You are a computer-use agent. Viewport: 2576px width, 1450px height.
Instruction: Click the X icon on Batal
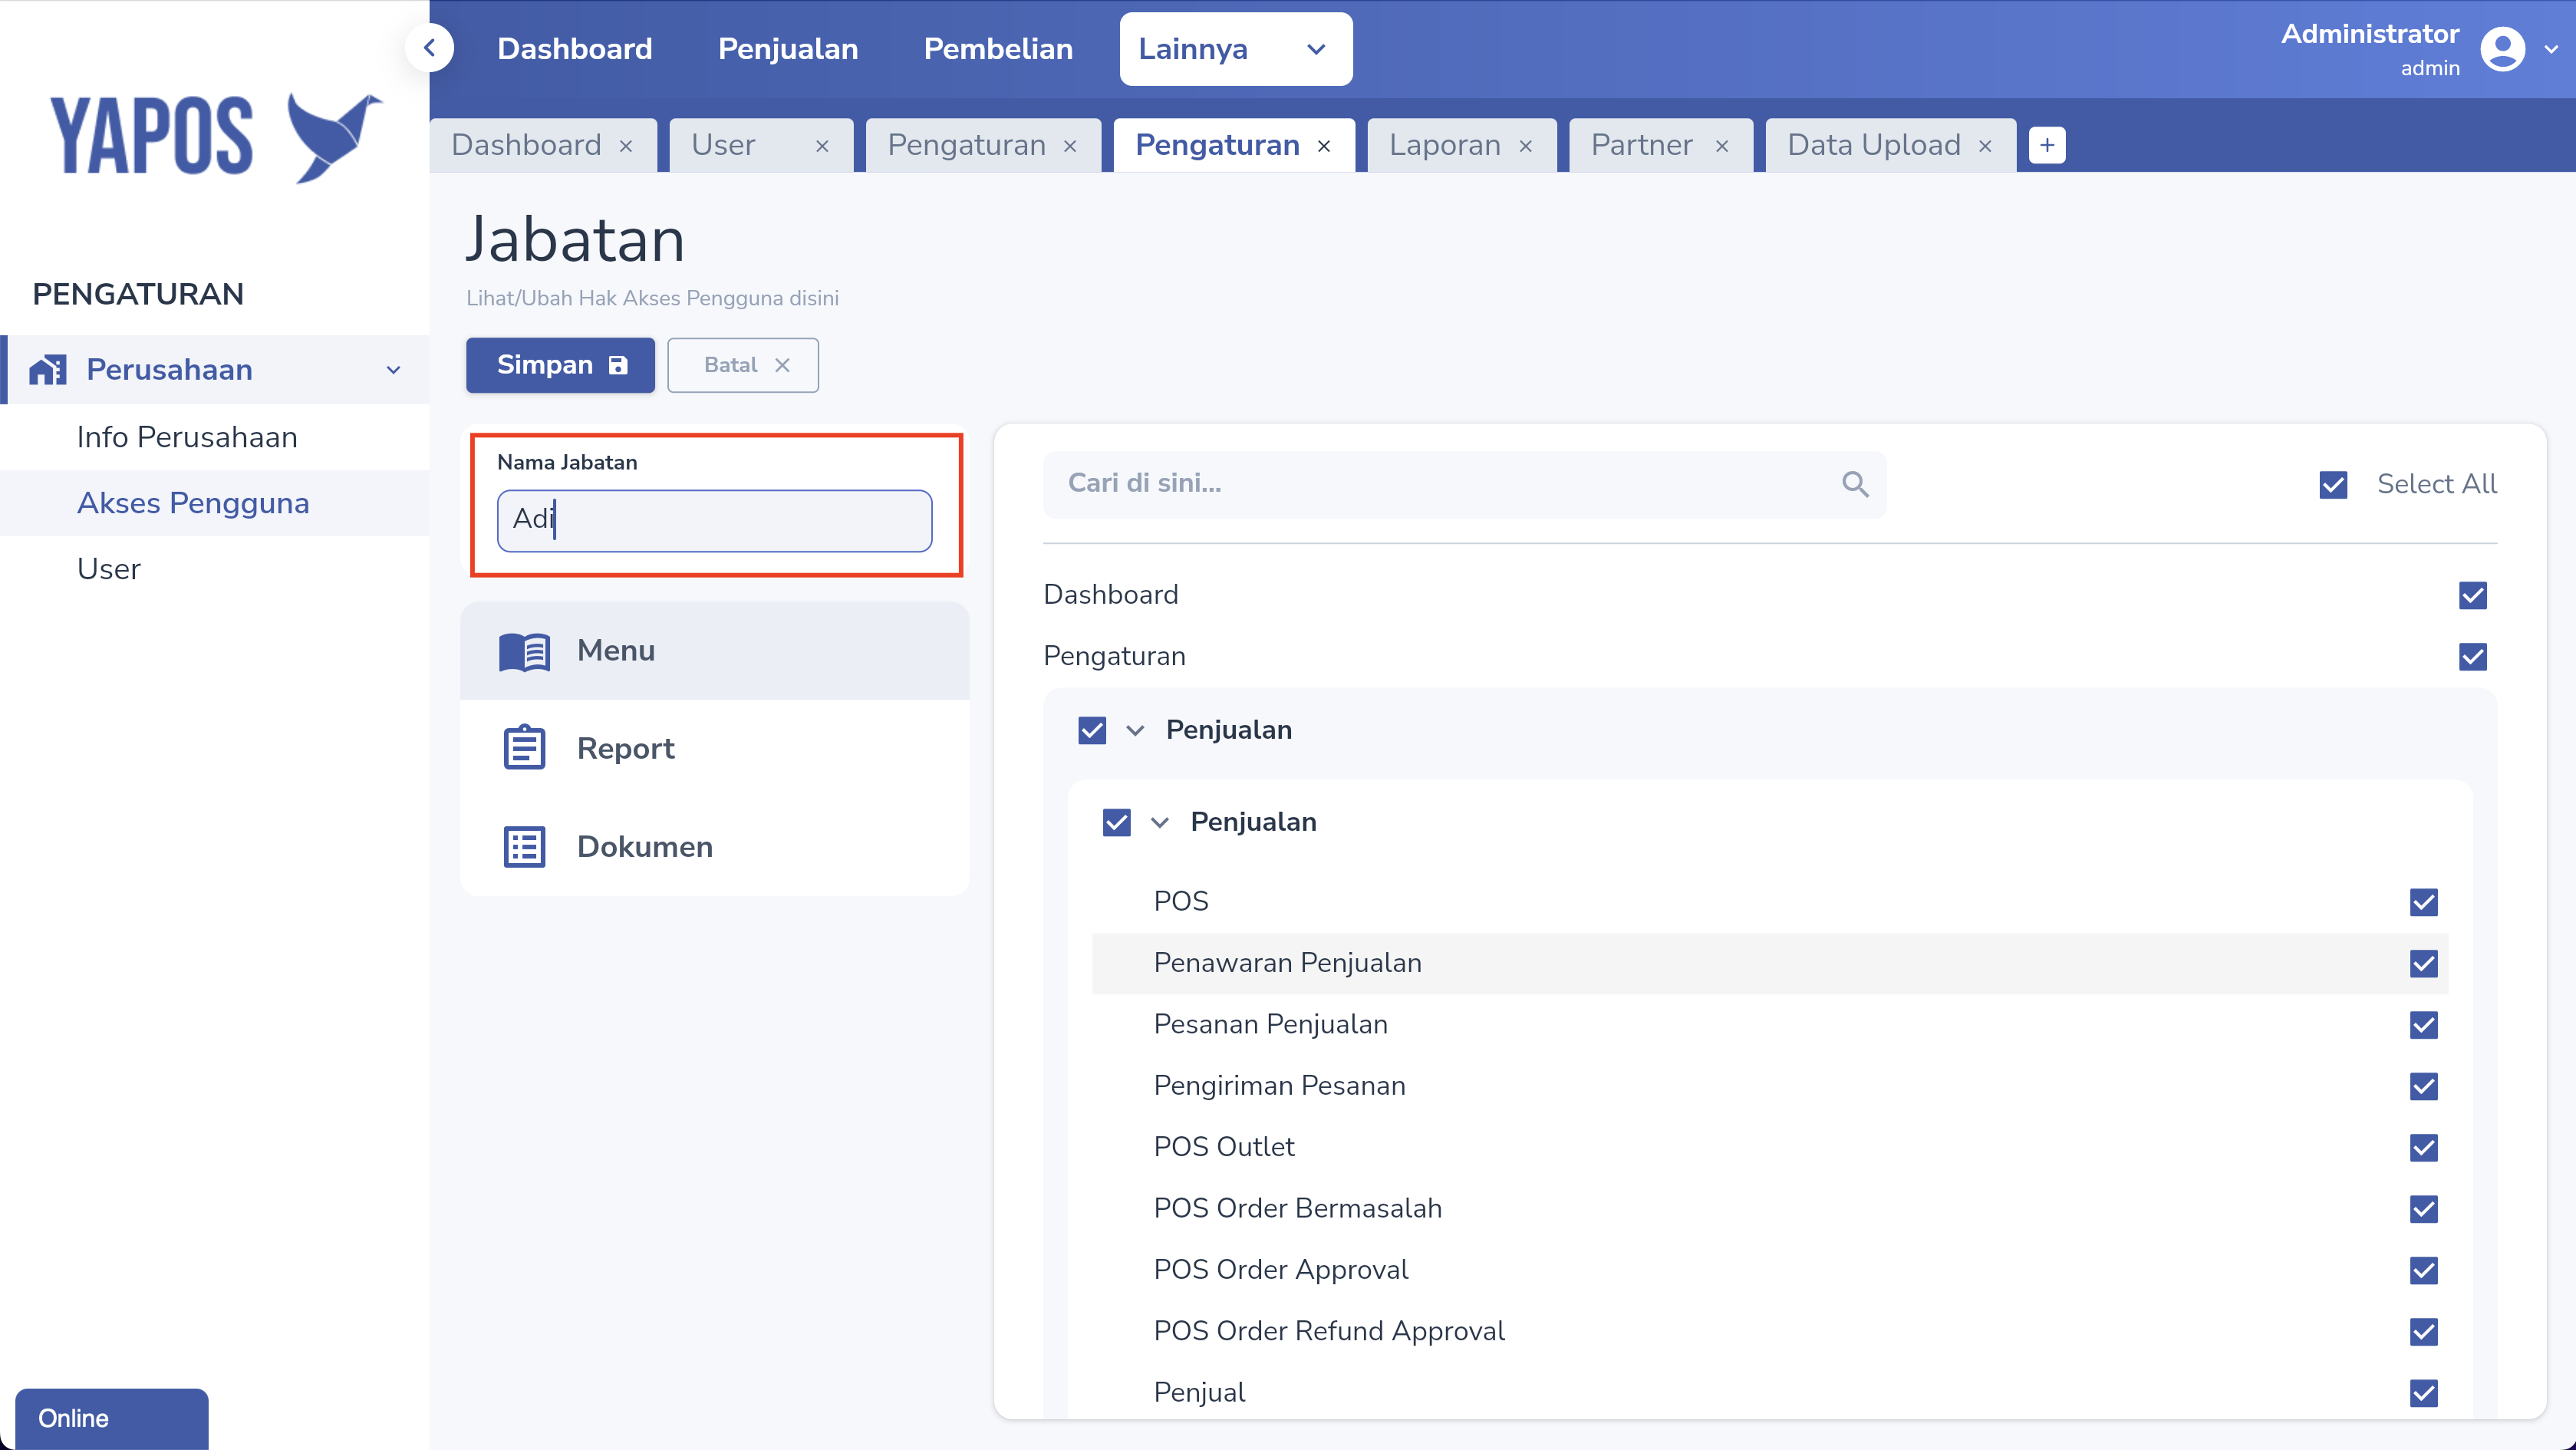click(782, 365)
